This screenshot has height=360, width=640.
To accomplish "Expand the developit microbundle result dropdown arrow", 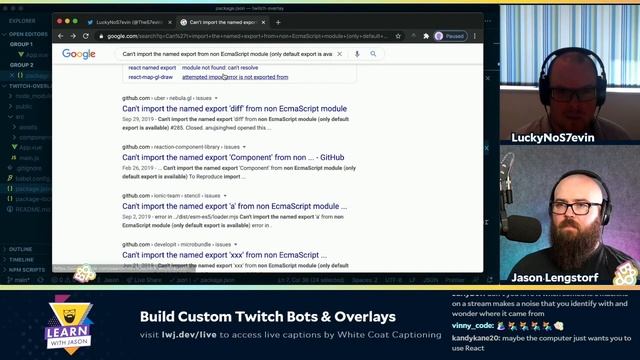I will [236, 244].
